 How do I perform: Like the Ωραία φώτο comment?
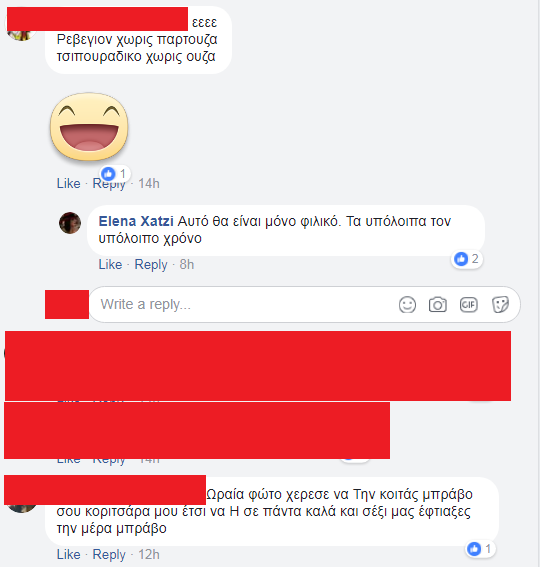click(68, 554)
